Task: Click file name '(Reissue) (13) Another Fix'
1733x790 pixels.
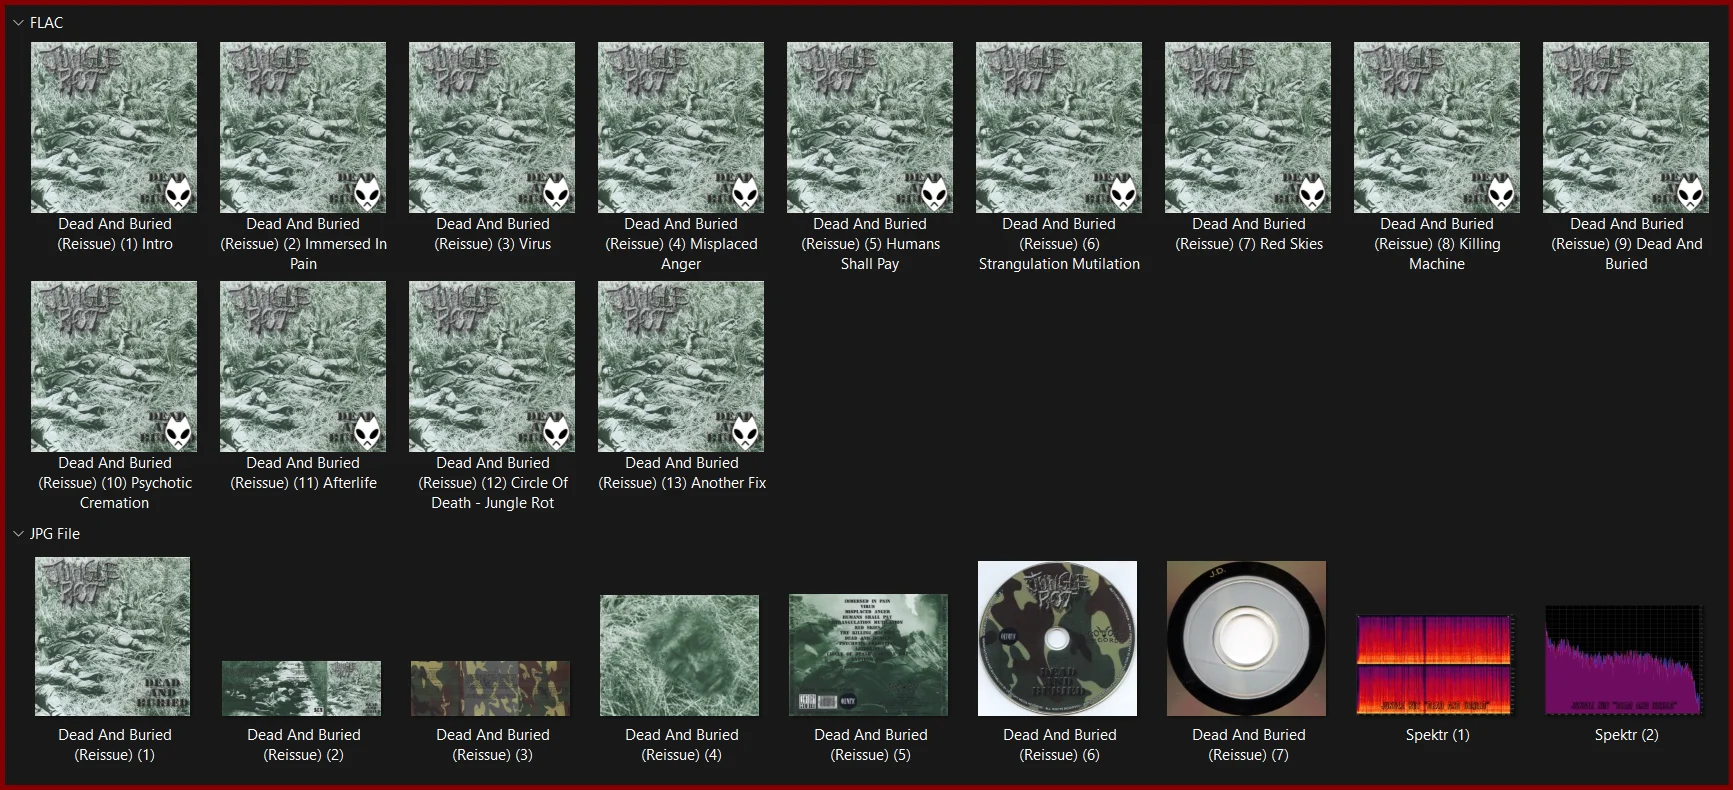Action: 682,473
